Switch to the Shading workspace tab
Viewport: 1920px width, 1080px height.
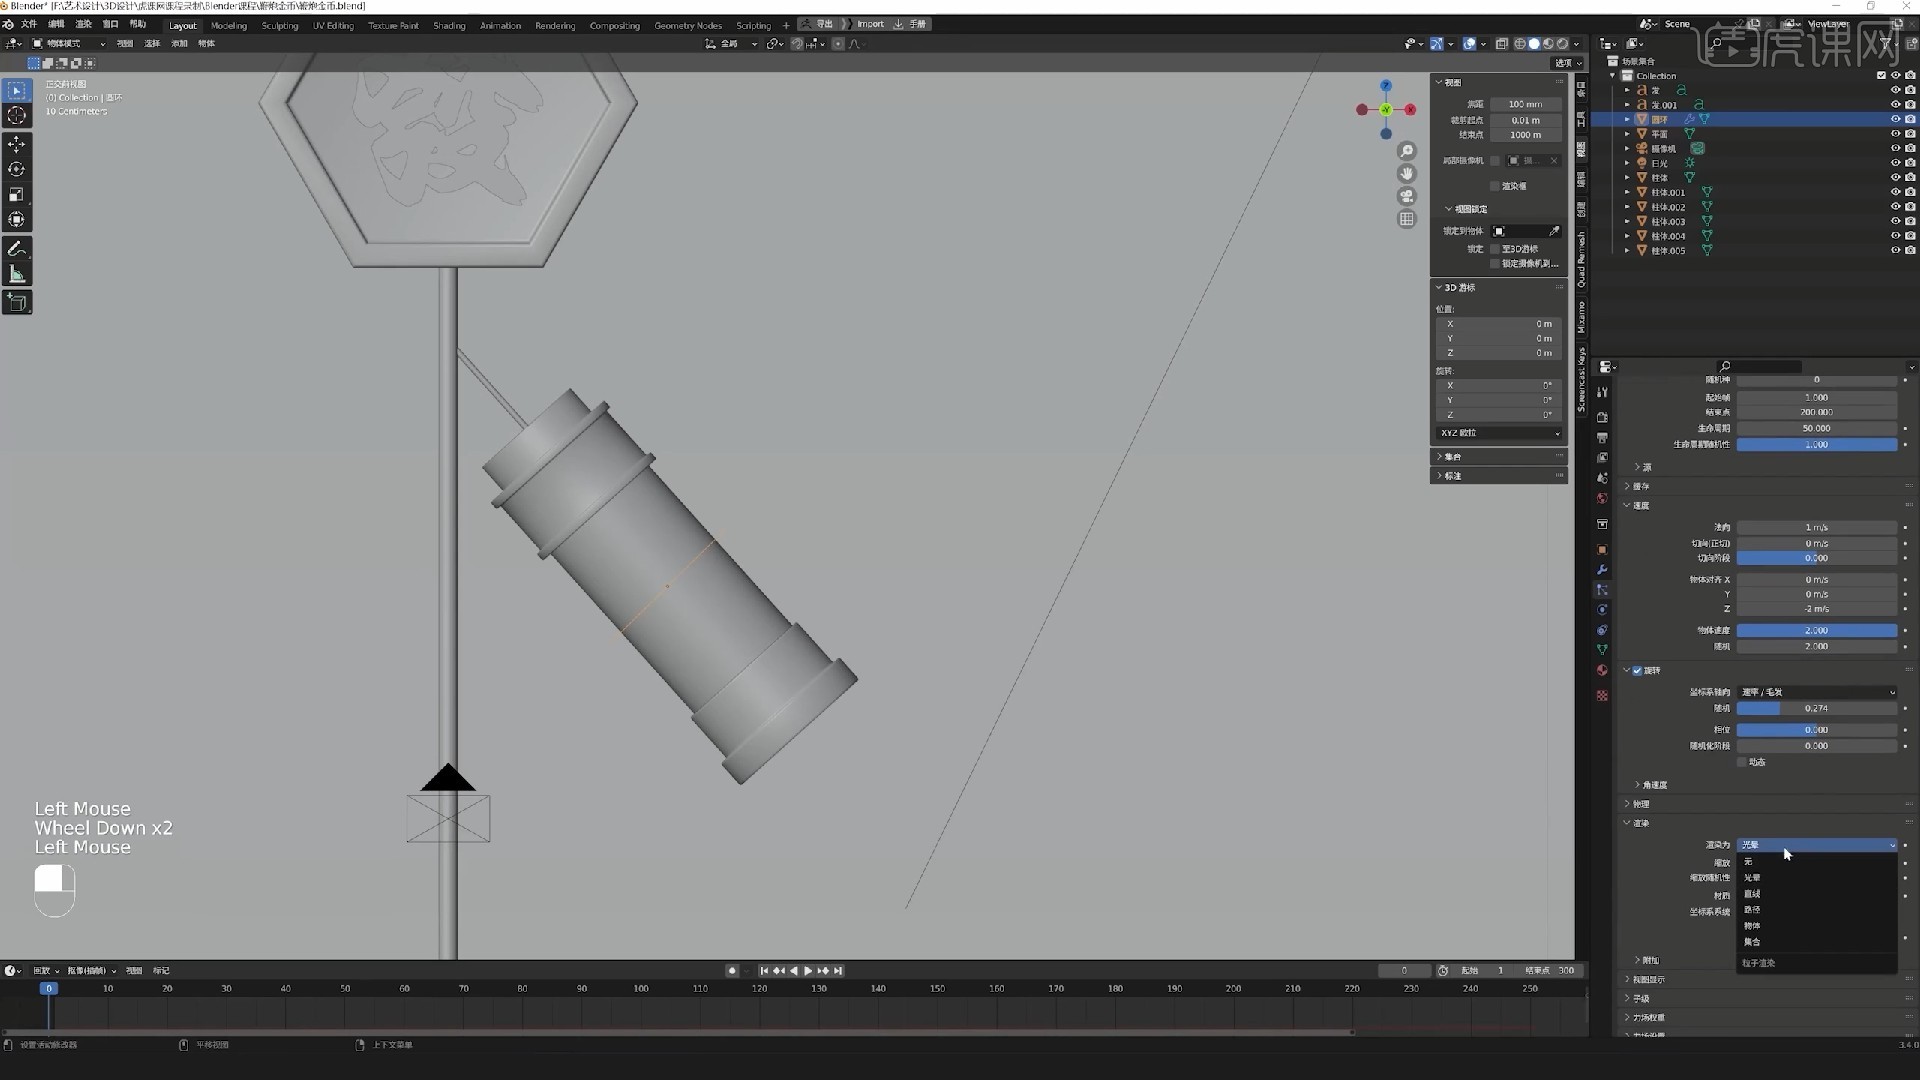pyautogui.click(x=449, y=25)
